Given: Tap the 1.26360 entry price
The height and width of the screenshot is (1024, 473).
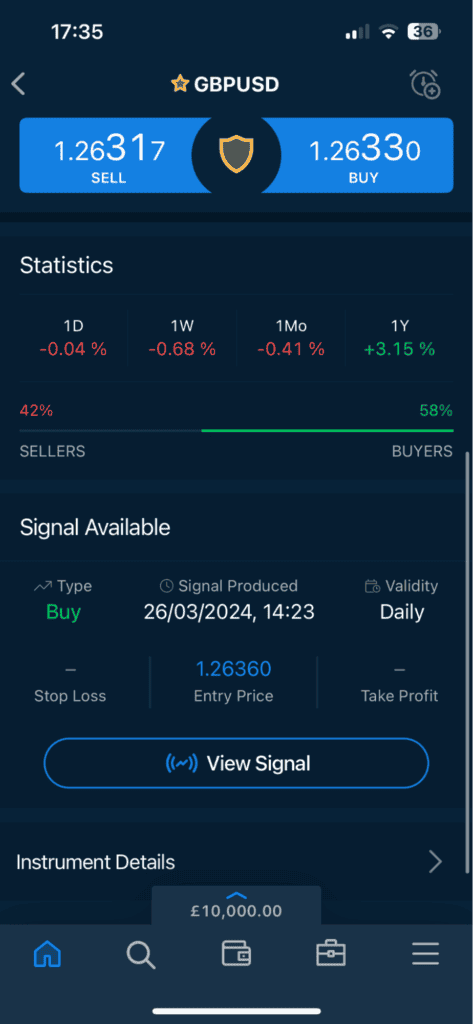Looking at the screenshot, I should tap(233, 669).
